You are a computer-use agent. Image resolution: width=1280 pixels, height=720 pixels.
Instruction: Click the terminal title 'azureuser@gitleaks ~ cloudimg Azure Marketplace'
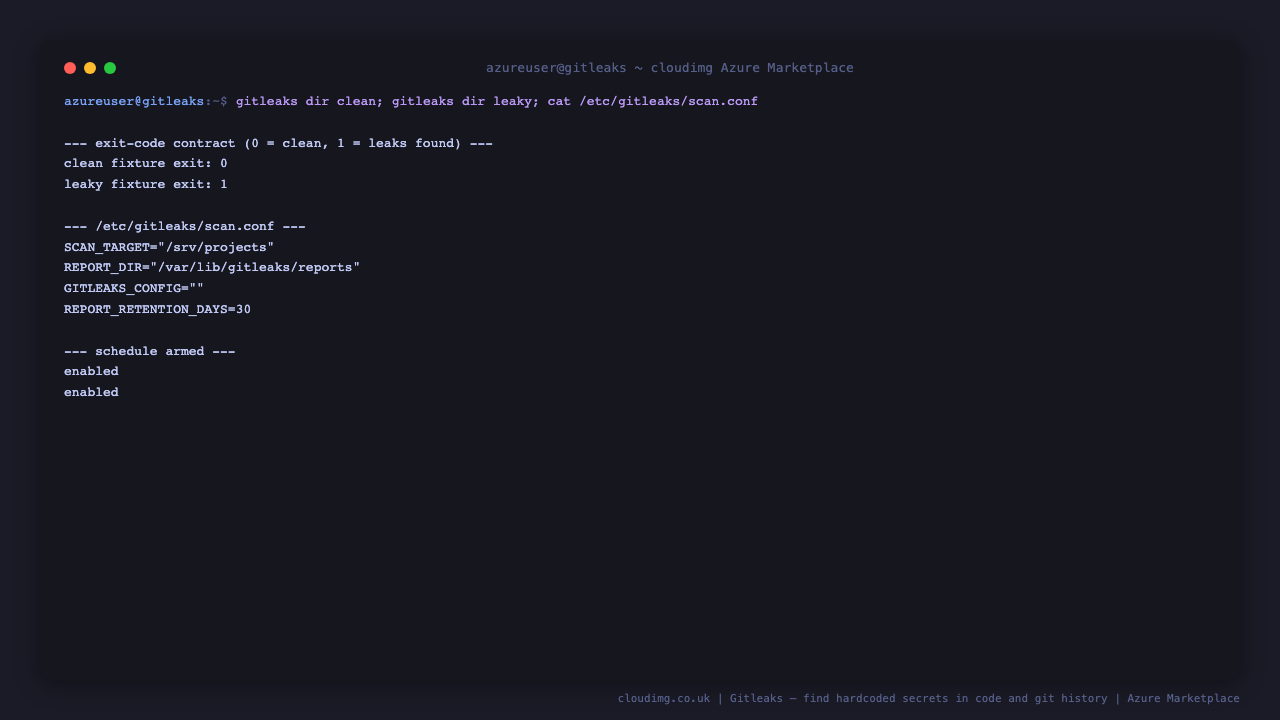(670, 68)
